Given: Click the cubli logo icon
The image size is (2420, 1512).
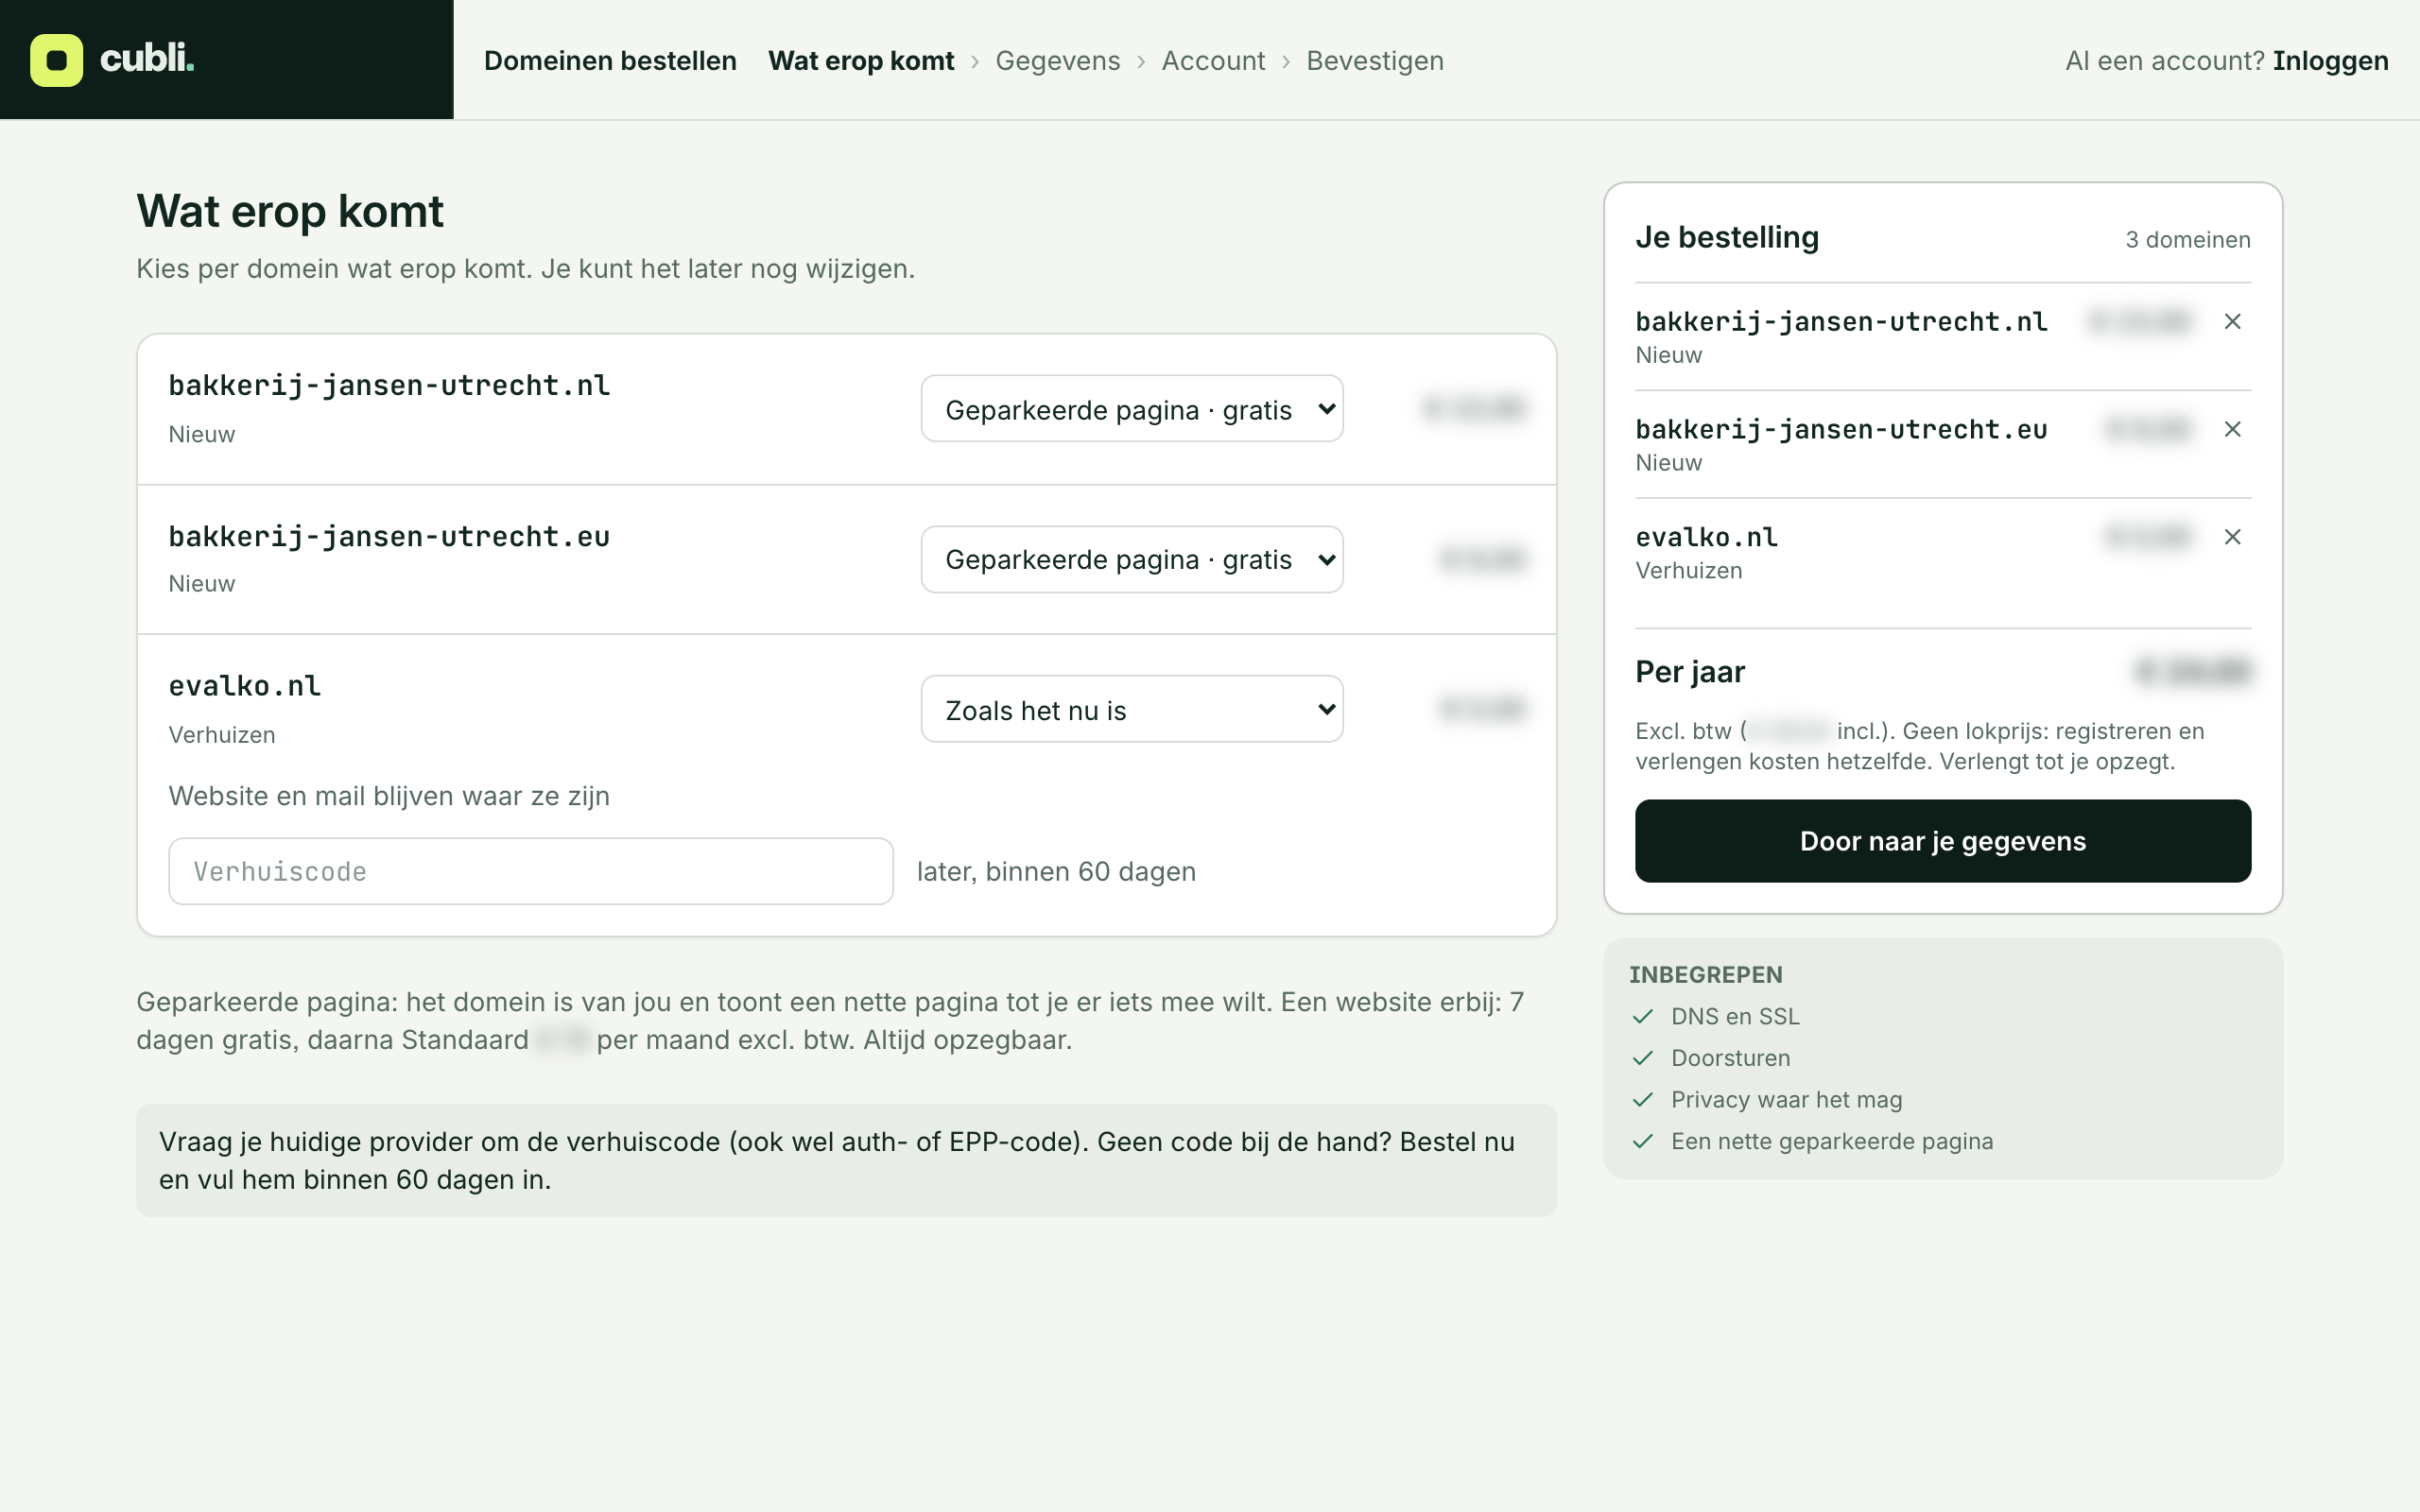Looking at the screenshot, I should click(56, 60).
